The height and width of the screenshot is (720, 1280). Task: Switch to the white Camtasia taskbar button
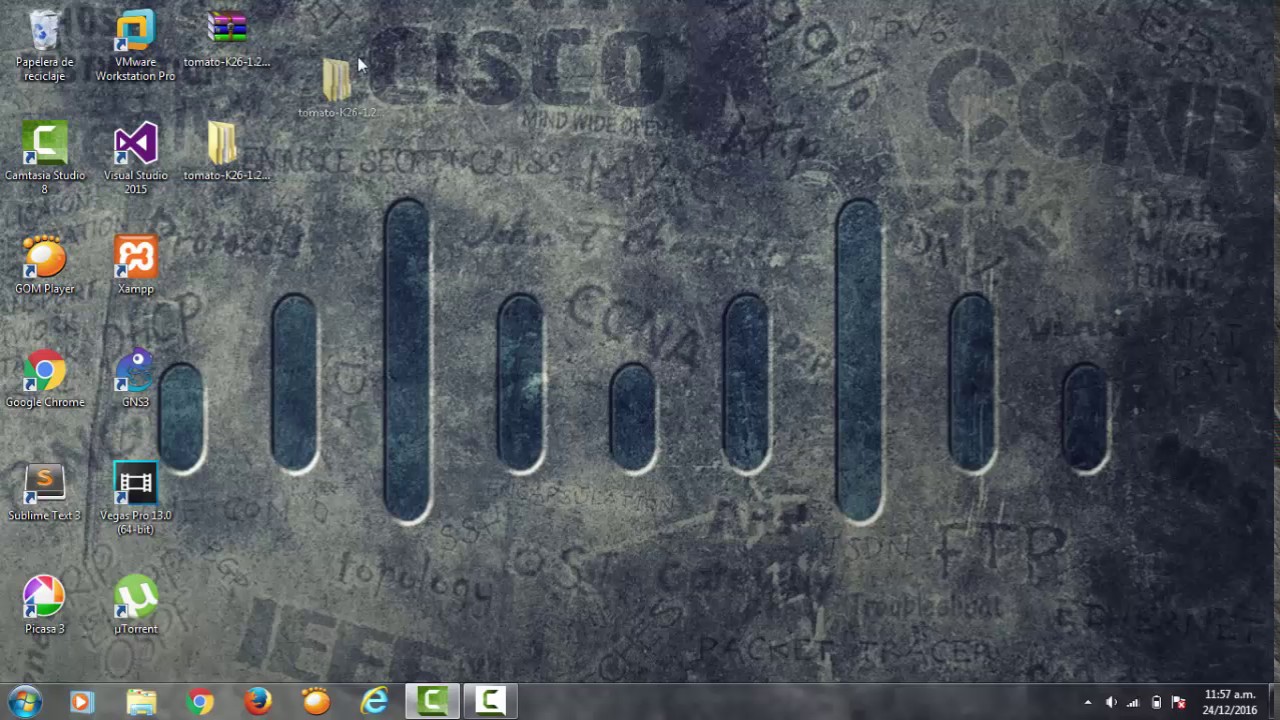(490, 702)
